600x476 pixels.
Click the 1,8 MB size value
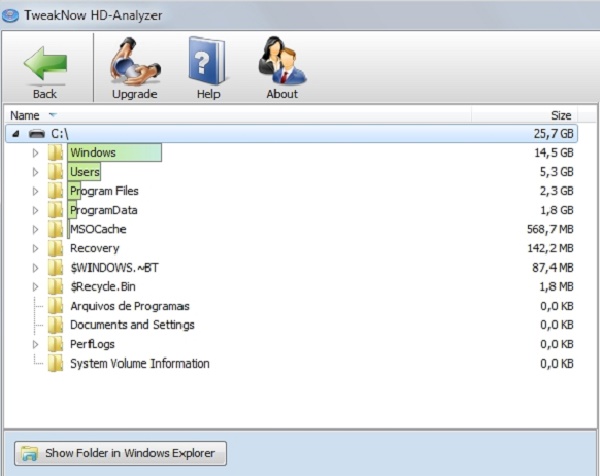point(556,287)
